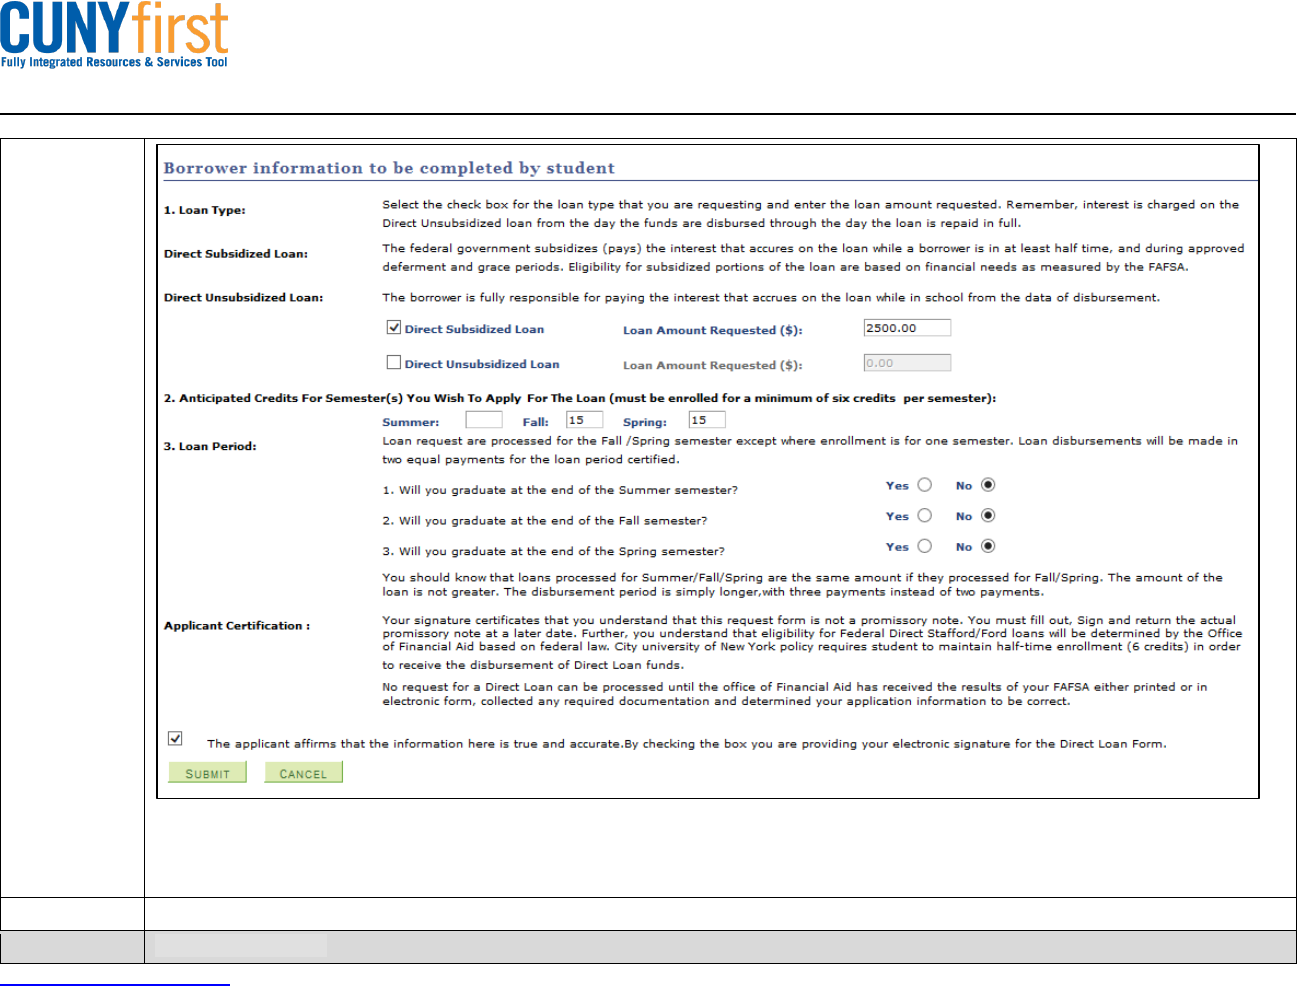Click the 'Will you graduate at the end of the Summer semester?' question

click(560, 490)
